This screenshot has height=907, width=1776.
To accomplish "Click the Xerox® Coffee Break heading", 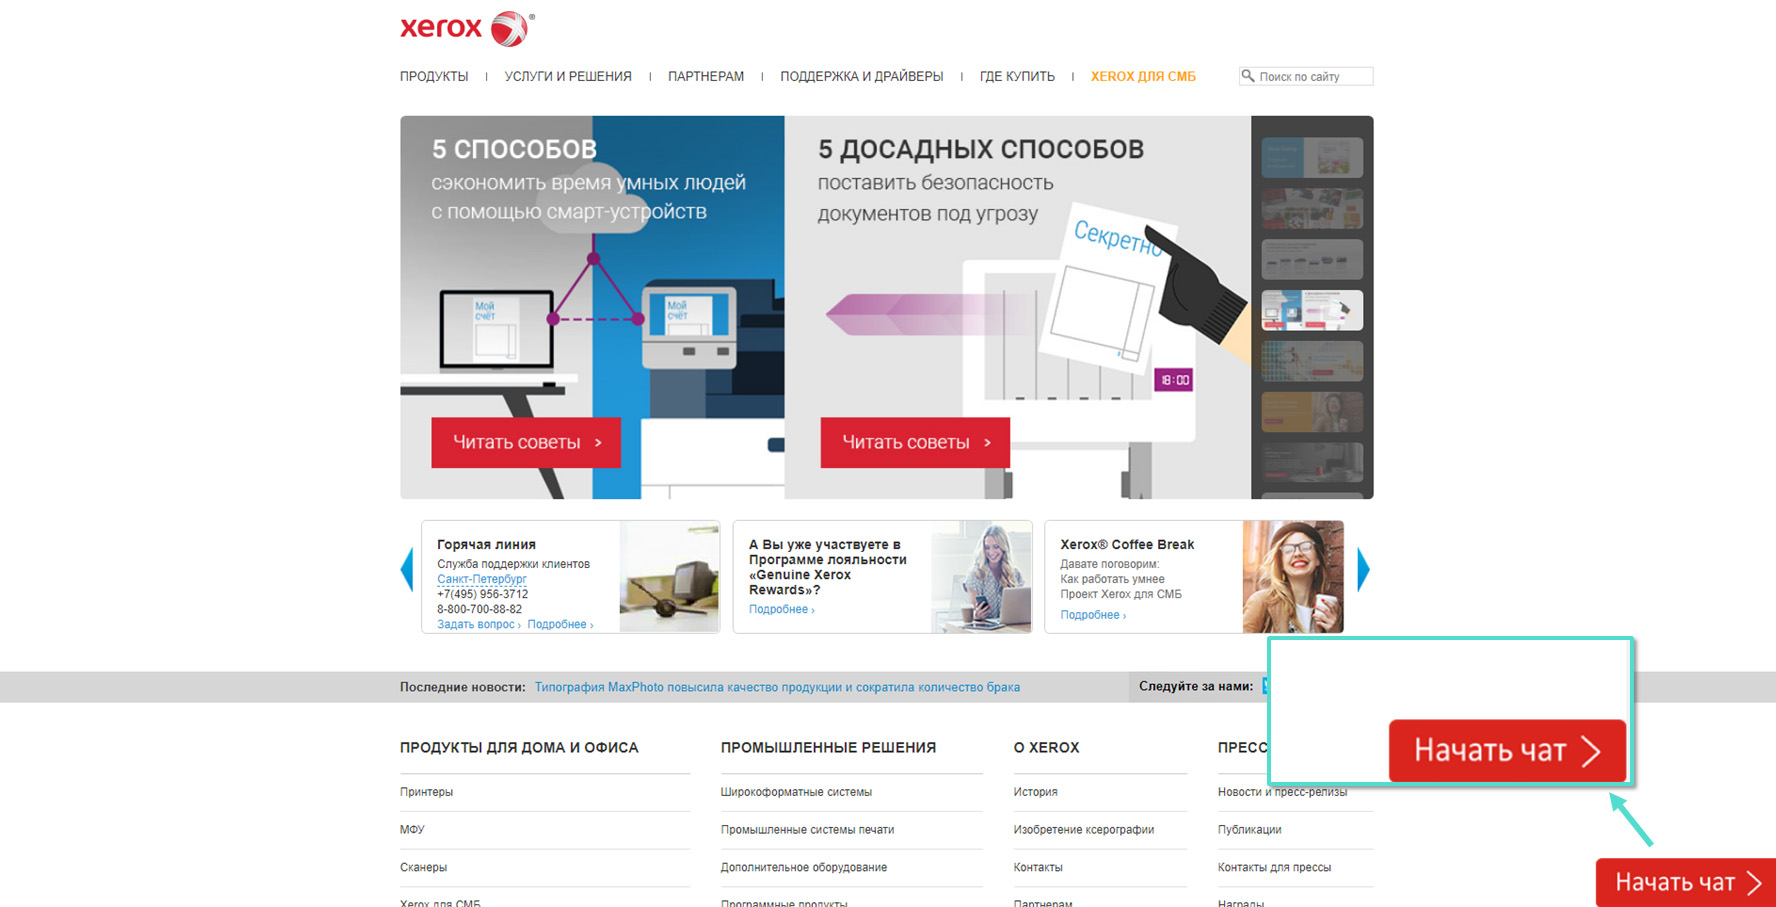I will pyautogui.click(x=1127, y=545).
